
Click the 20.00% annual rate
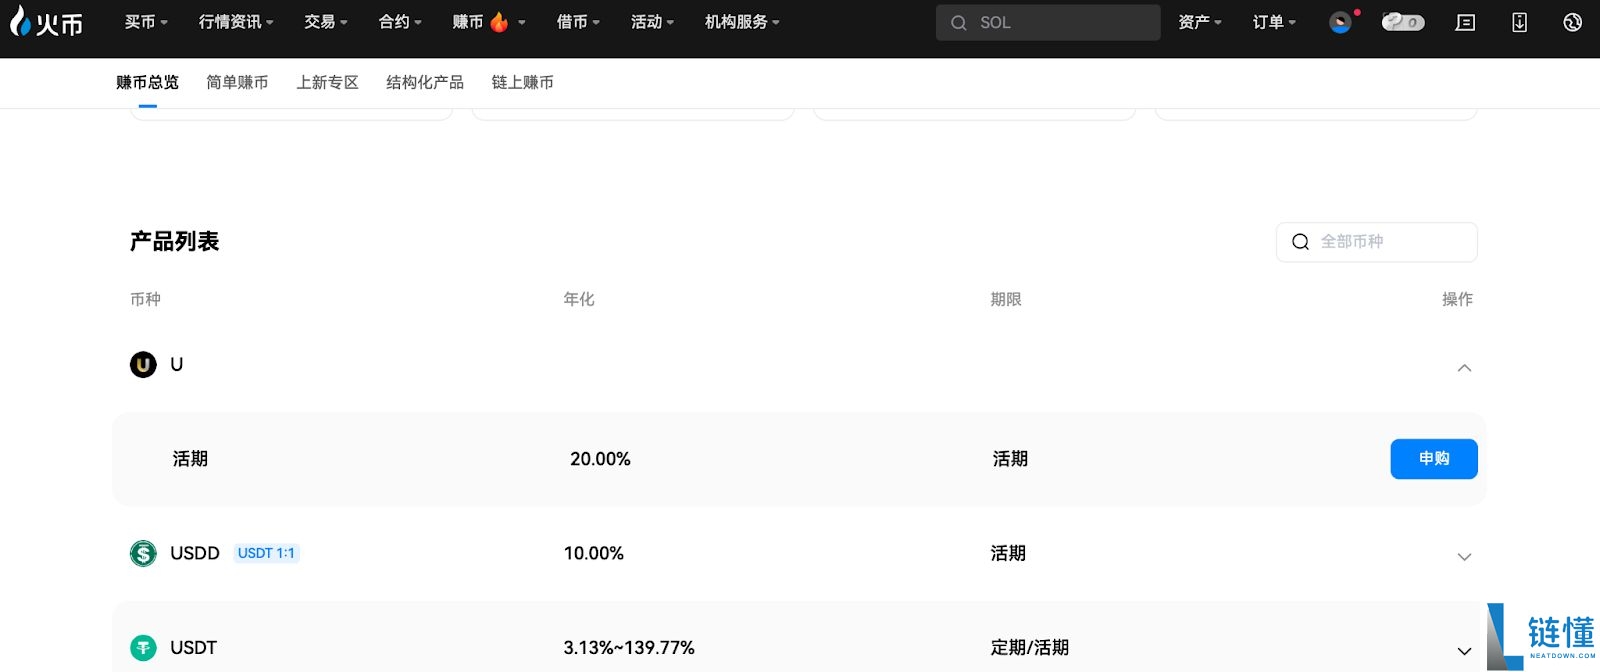click(x=600, y=459)
